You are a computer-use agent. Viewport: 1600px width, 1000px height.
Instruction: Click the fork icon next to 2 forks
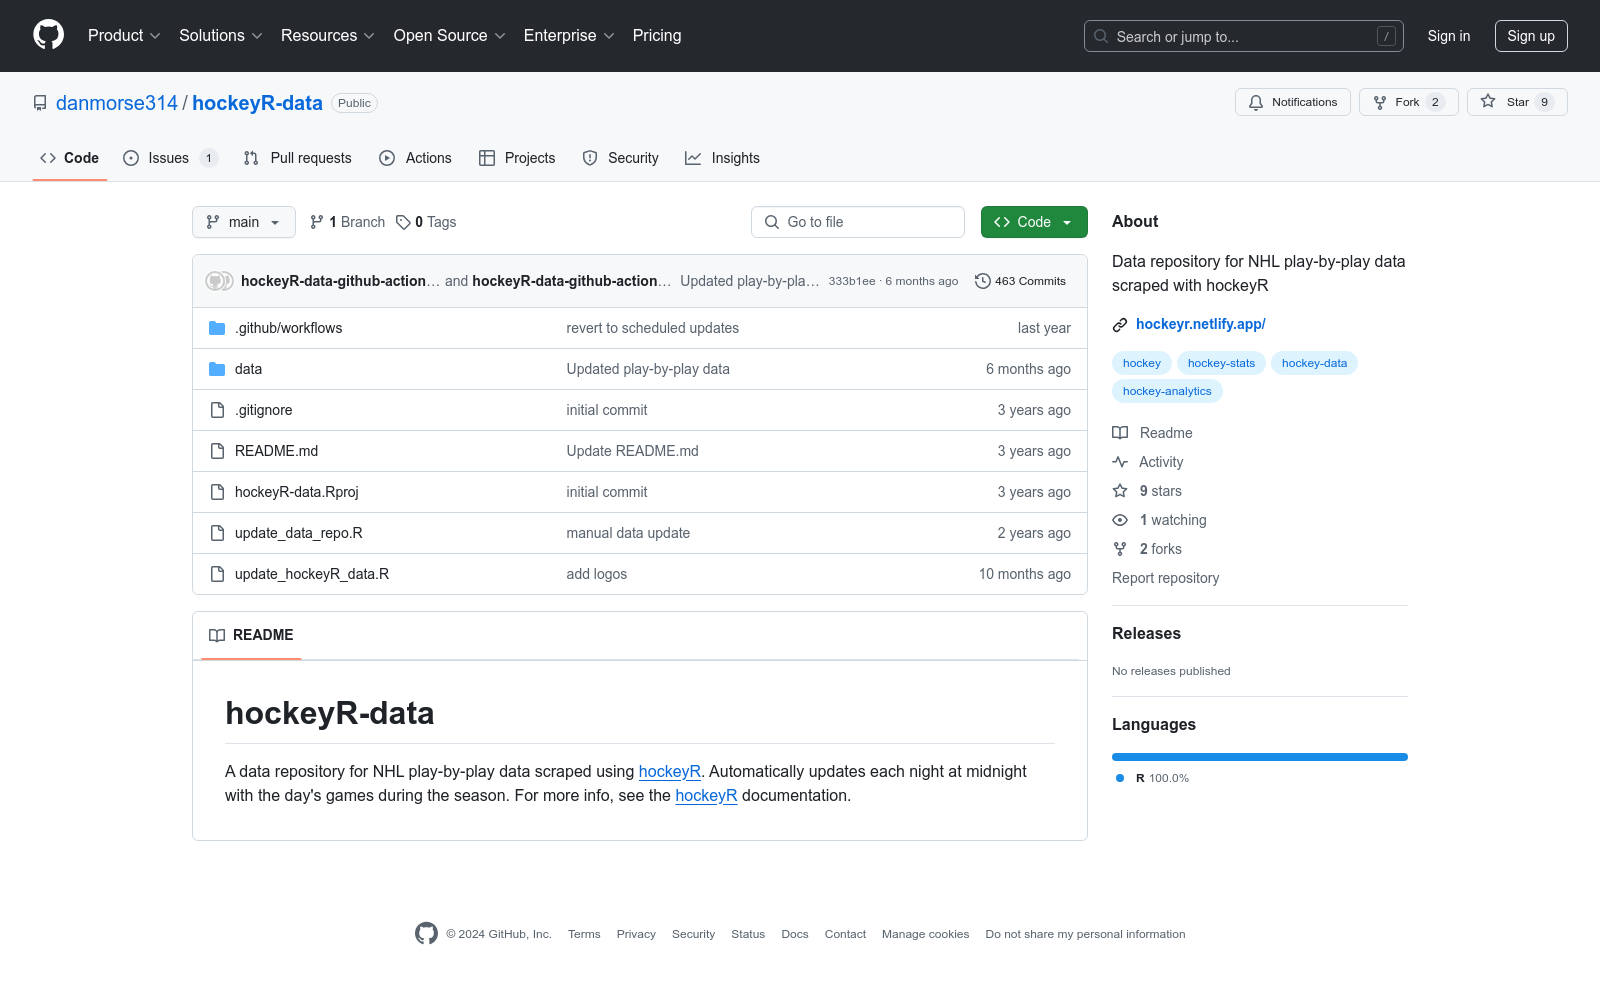click(1120, 549)
